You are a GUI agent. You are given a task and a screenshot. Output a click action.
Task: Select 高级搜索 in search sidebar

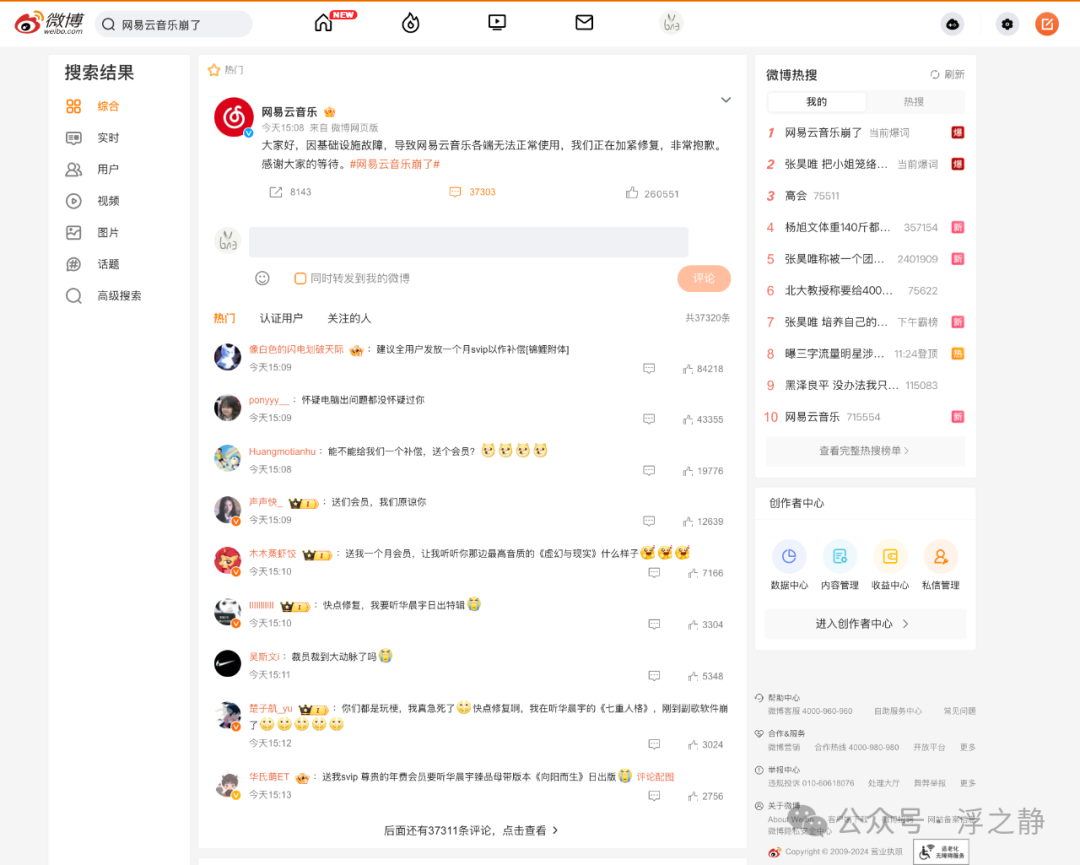(x=119, y=296)
